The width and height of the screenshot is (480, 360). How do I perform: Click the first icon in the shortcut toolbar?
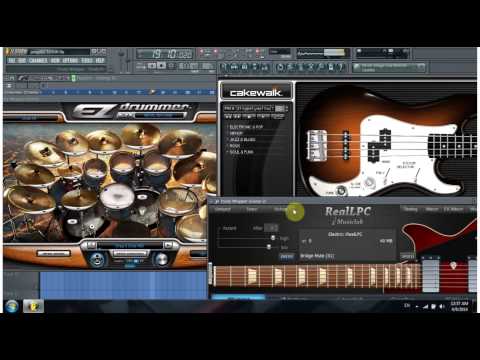coord(224,67)
